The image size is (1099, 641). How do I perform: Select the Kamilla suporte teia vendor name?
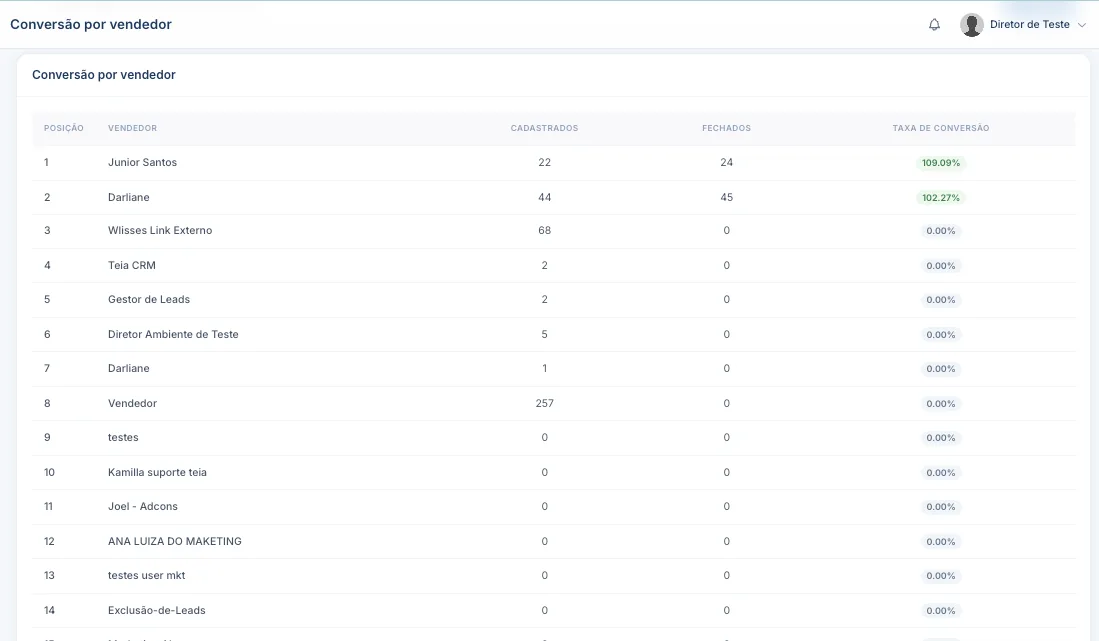click(x=157, y=473)
